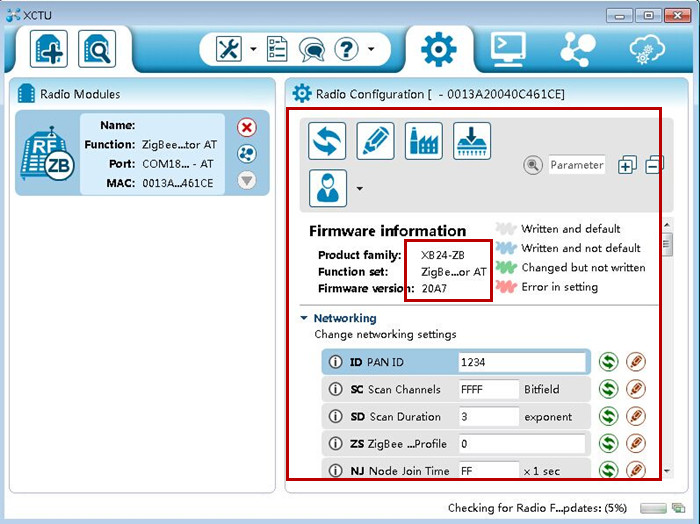Switch to Configuration working mode gear
Image resolution: width=700 pixels, height=524 pixels.
(x=438, y=49)
